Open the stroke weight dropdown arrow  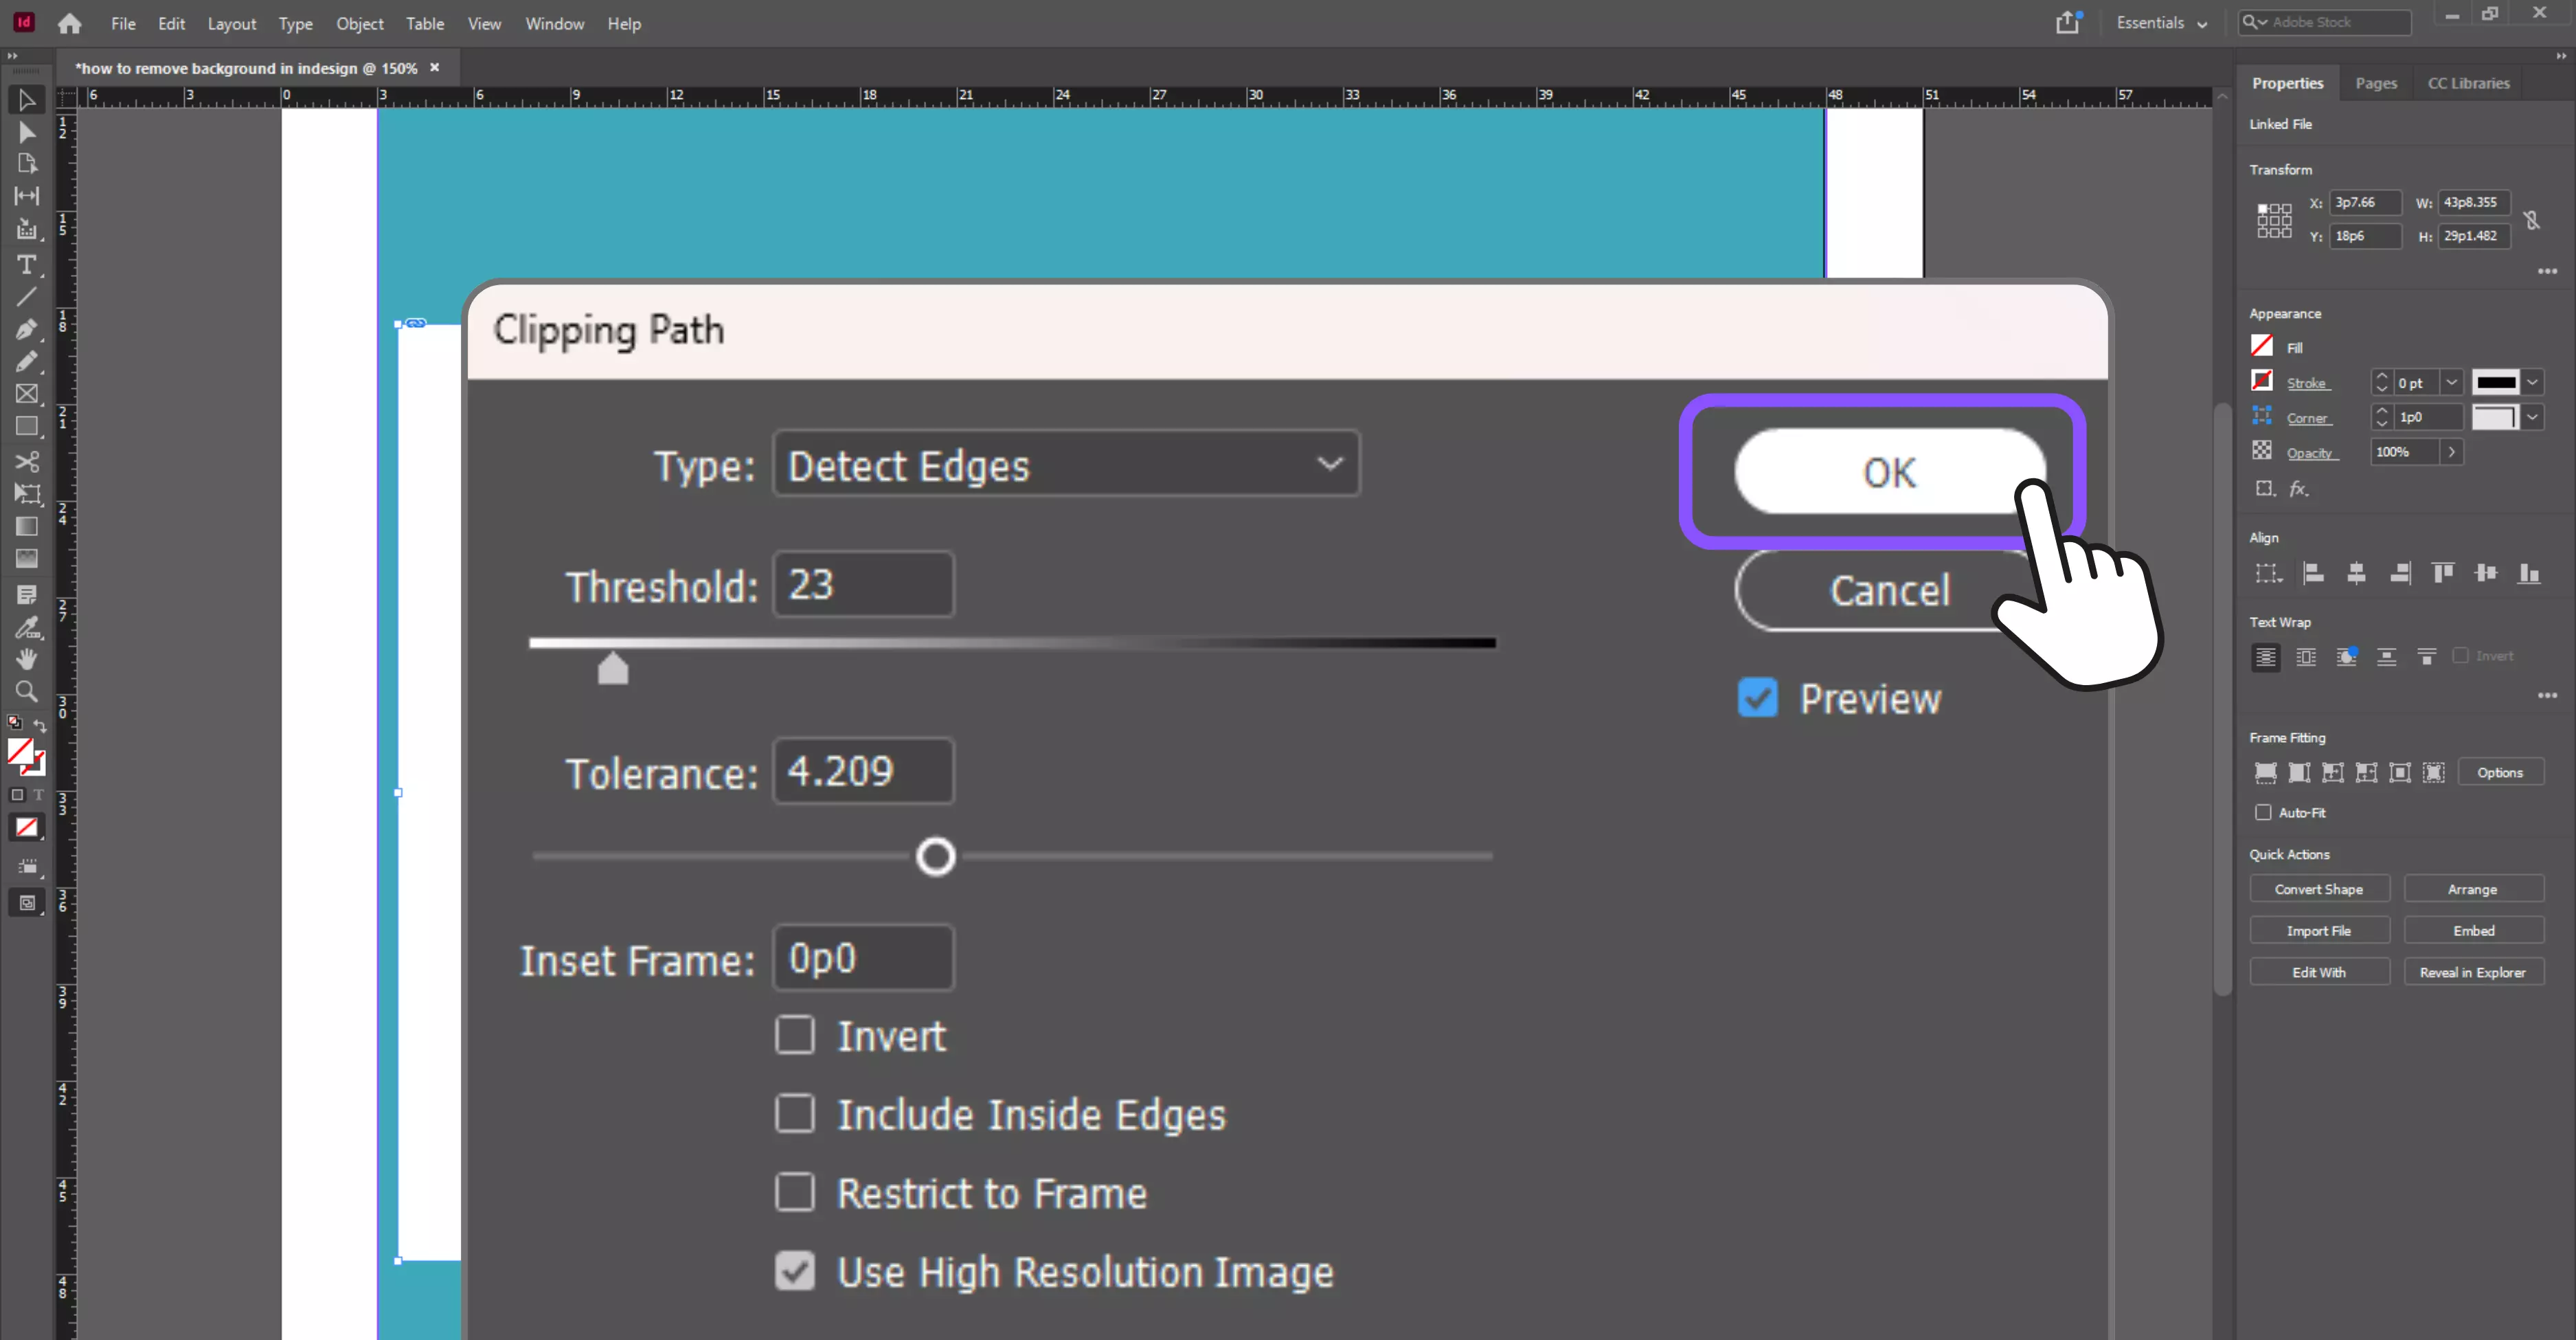click(x=2451, y=382)
